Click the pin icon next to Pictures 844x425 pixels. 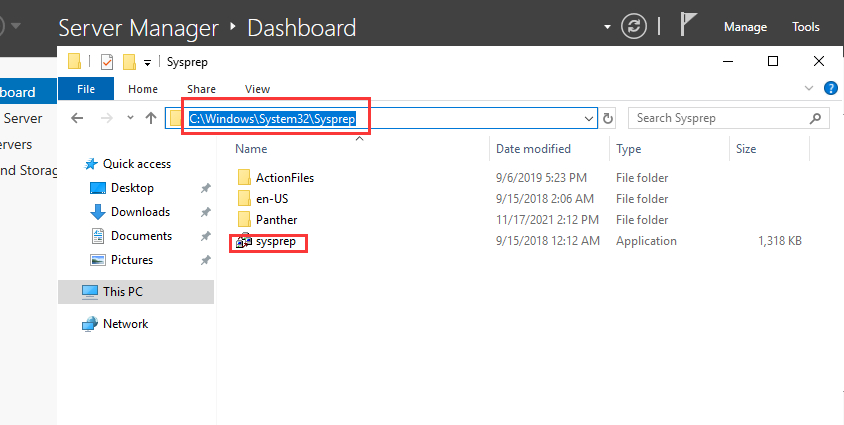206,260
